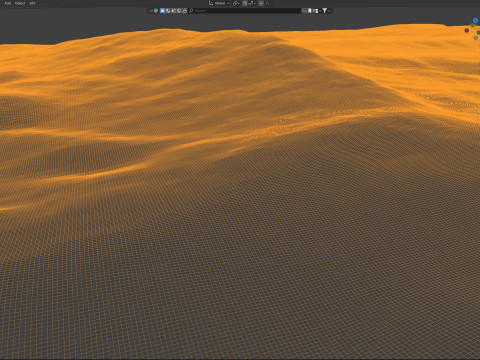Open the funnel filter icon

[x=324, y=11]
